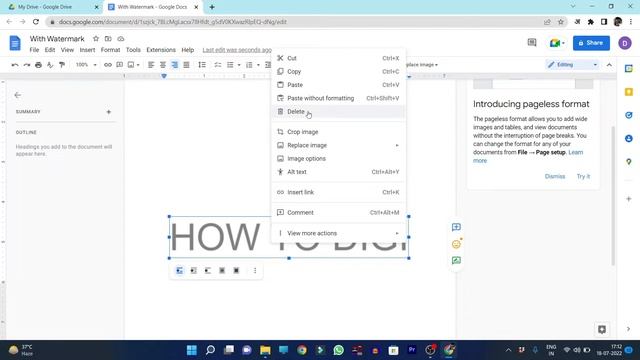Expand View more actions submenu

338,233
